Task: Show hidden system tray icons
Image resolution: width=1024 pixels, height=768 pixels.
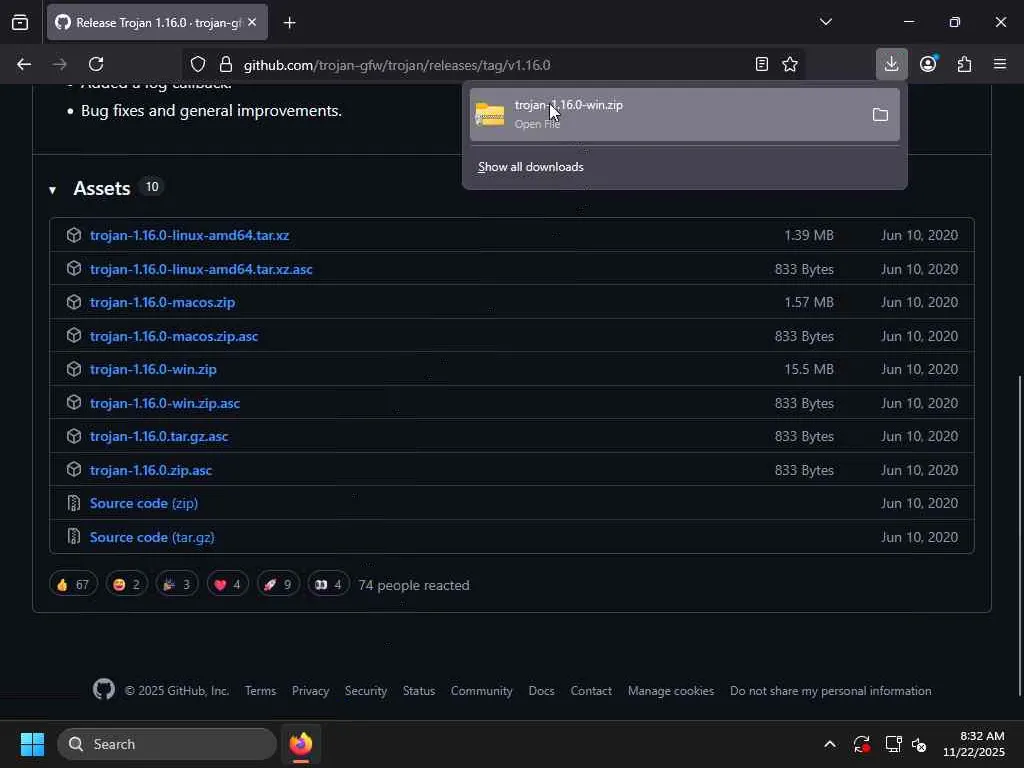Action: [829, 744]
